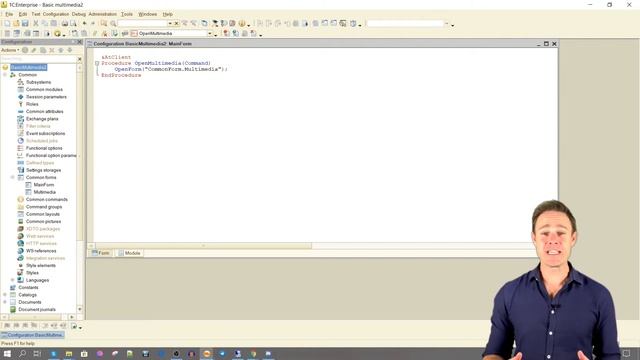
Task: Select Roles in the tree
Action: point(32,104)
